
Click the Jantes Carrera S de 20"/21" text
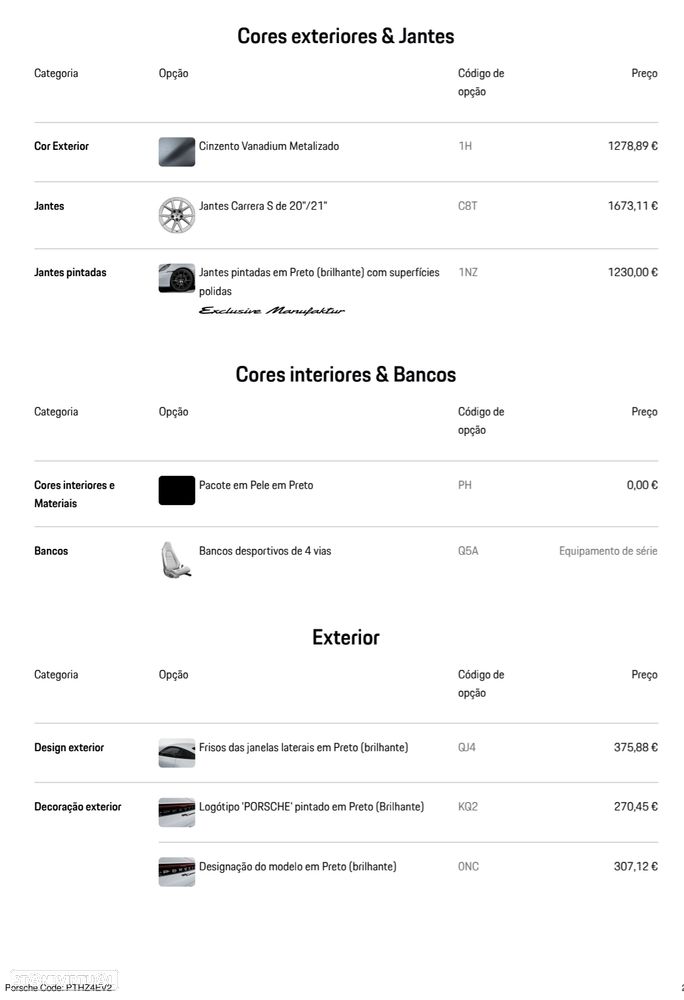point(263,206)
